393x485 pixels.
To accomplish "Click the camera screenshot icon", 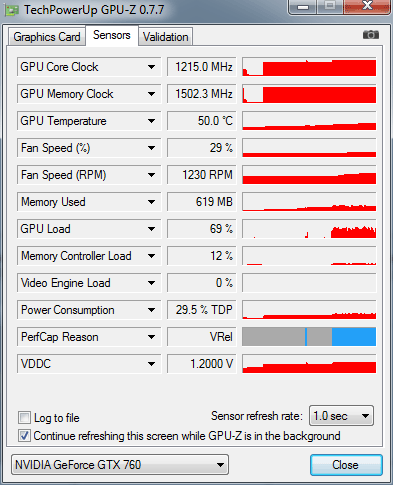I will [371, 35].
